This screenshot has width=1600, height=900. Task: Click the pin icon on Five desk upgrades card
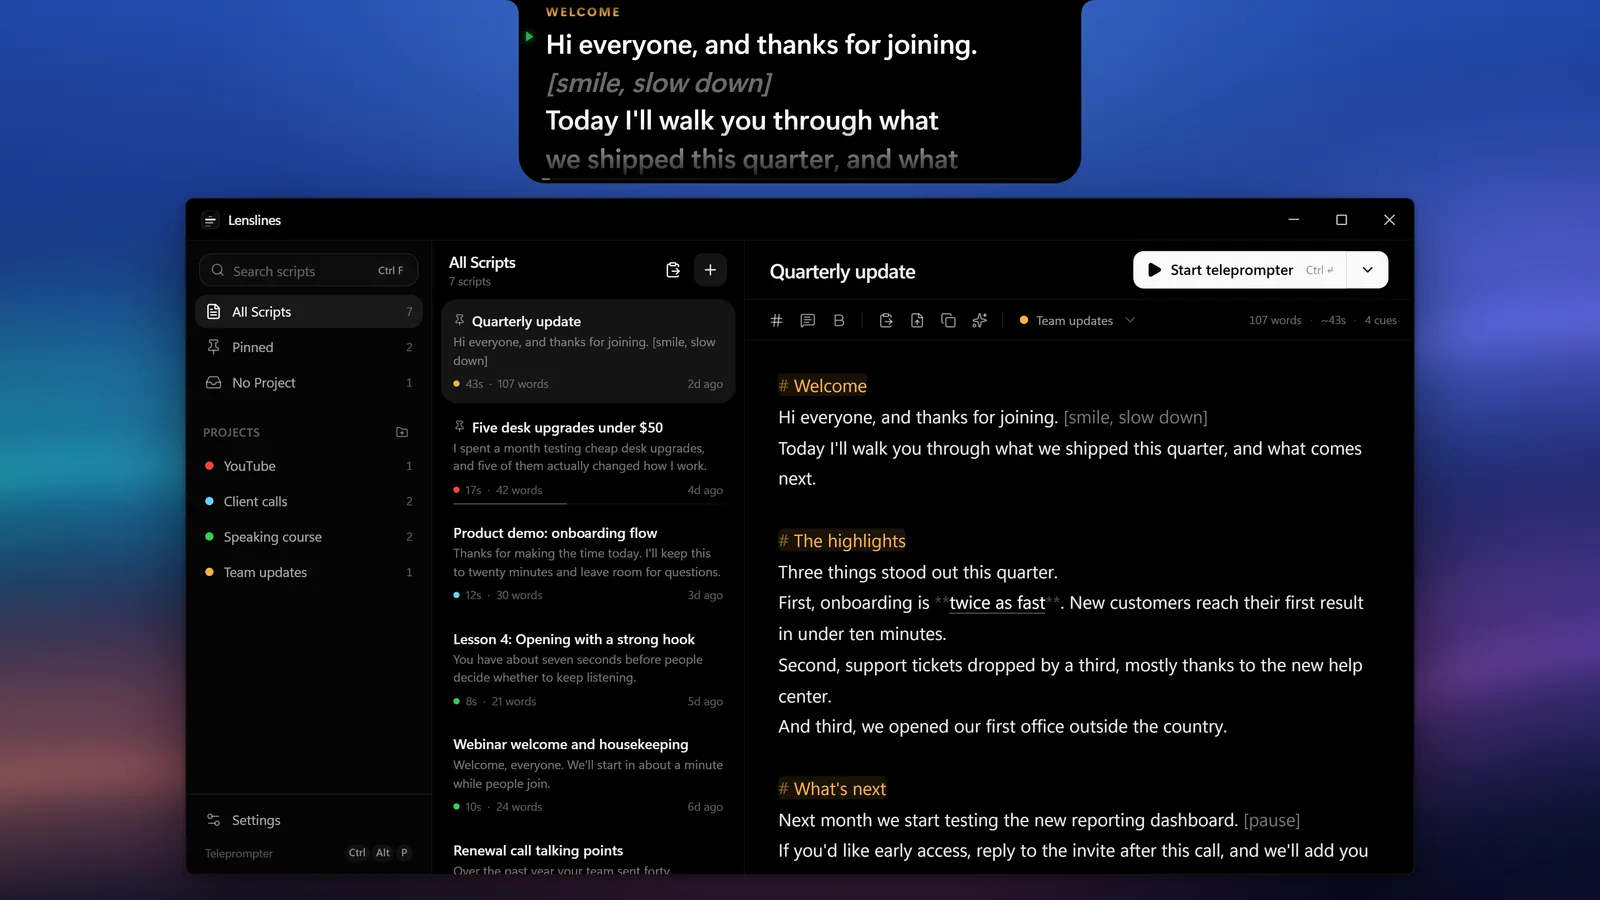click(459, 426)
